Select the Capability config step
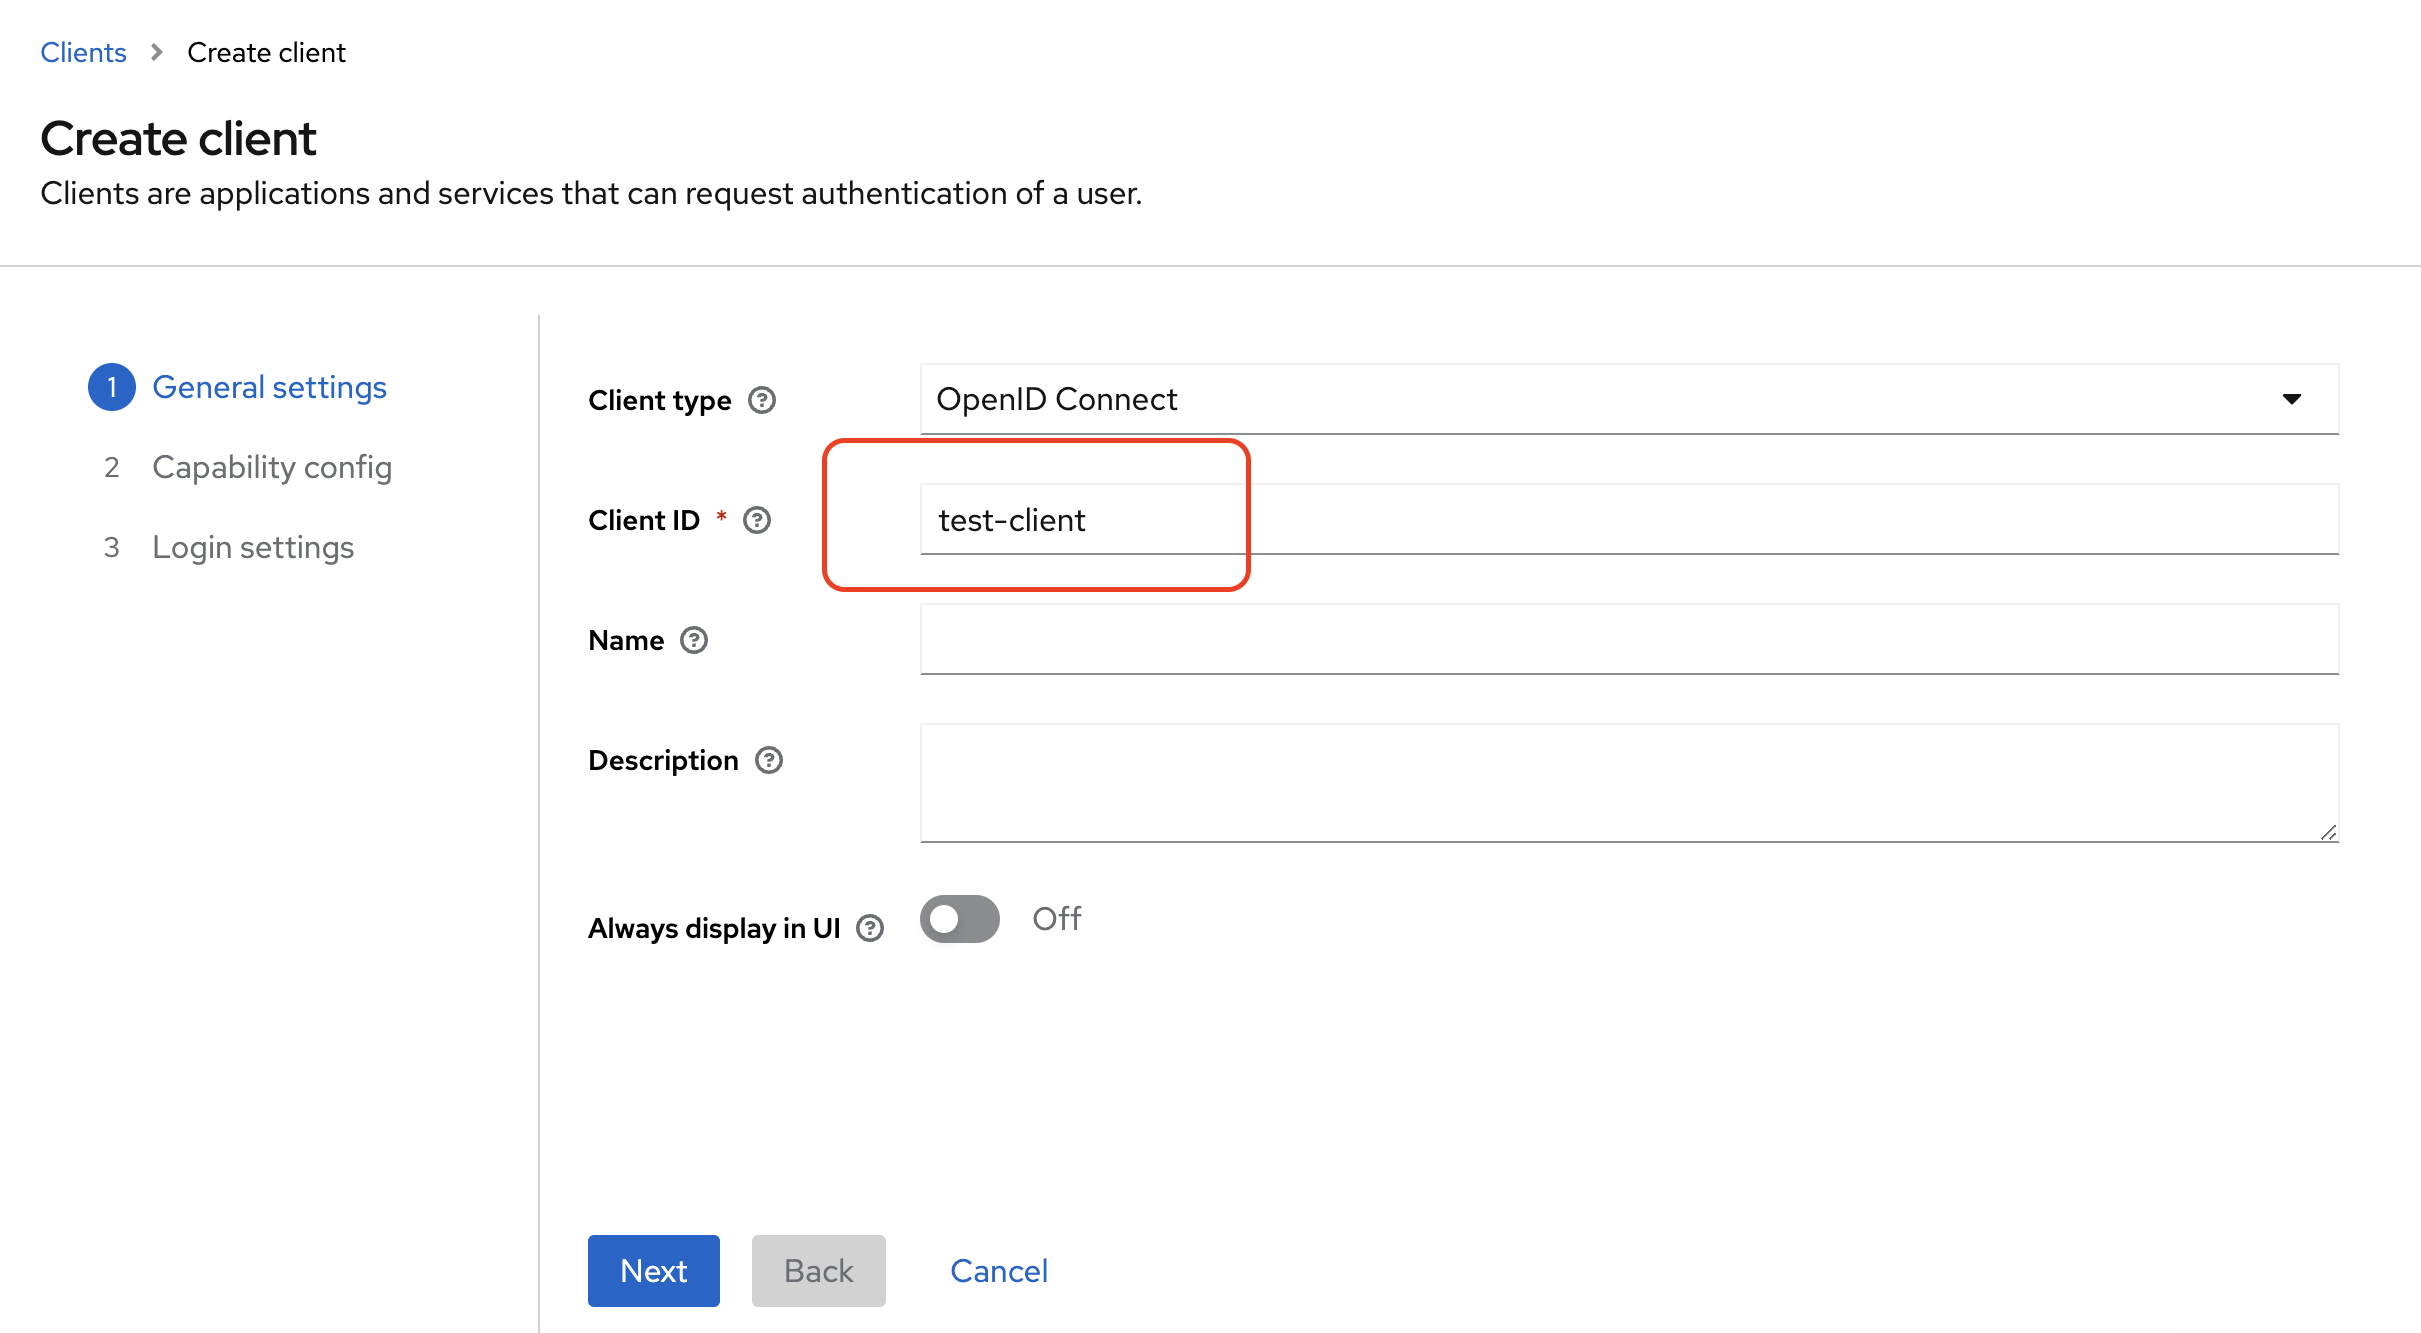The width and height of the screenshot is (2421, 1333). (271, 467)
